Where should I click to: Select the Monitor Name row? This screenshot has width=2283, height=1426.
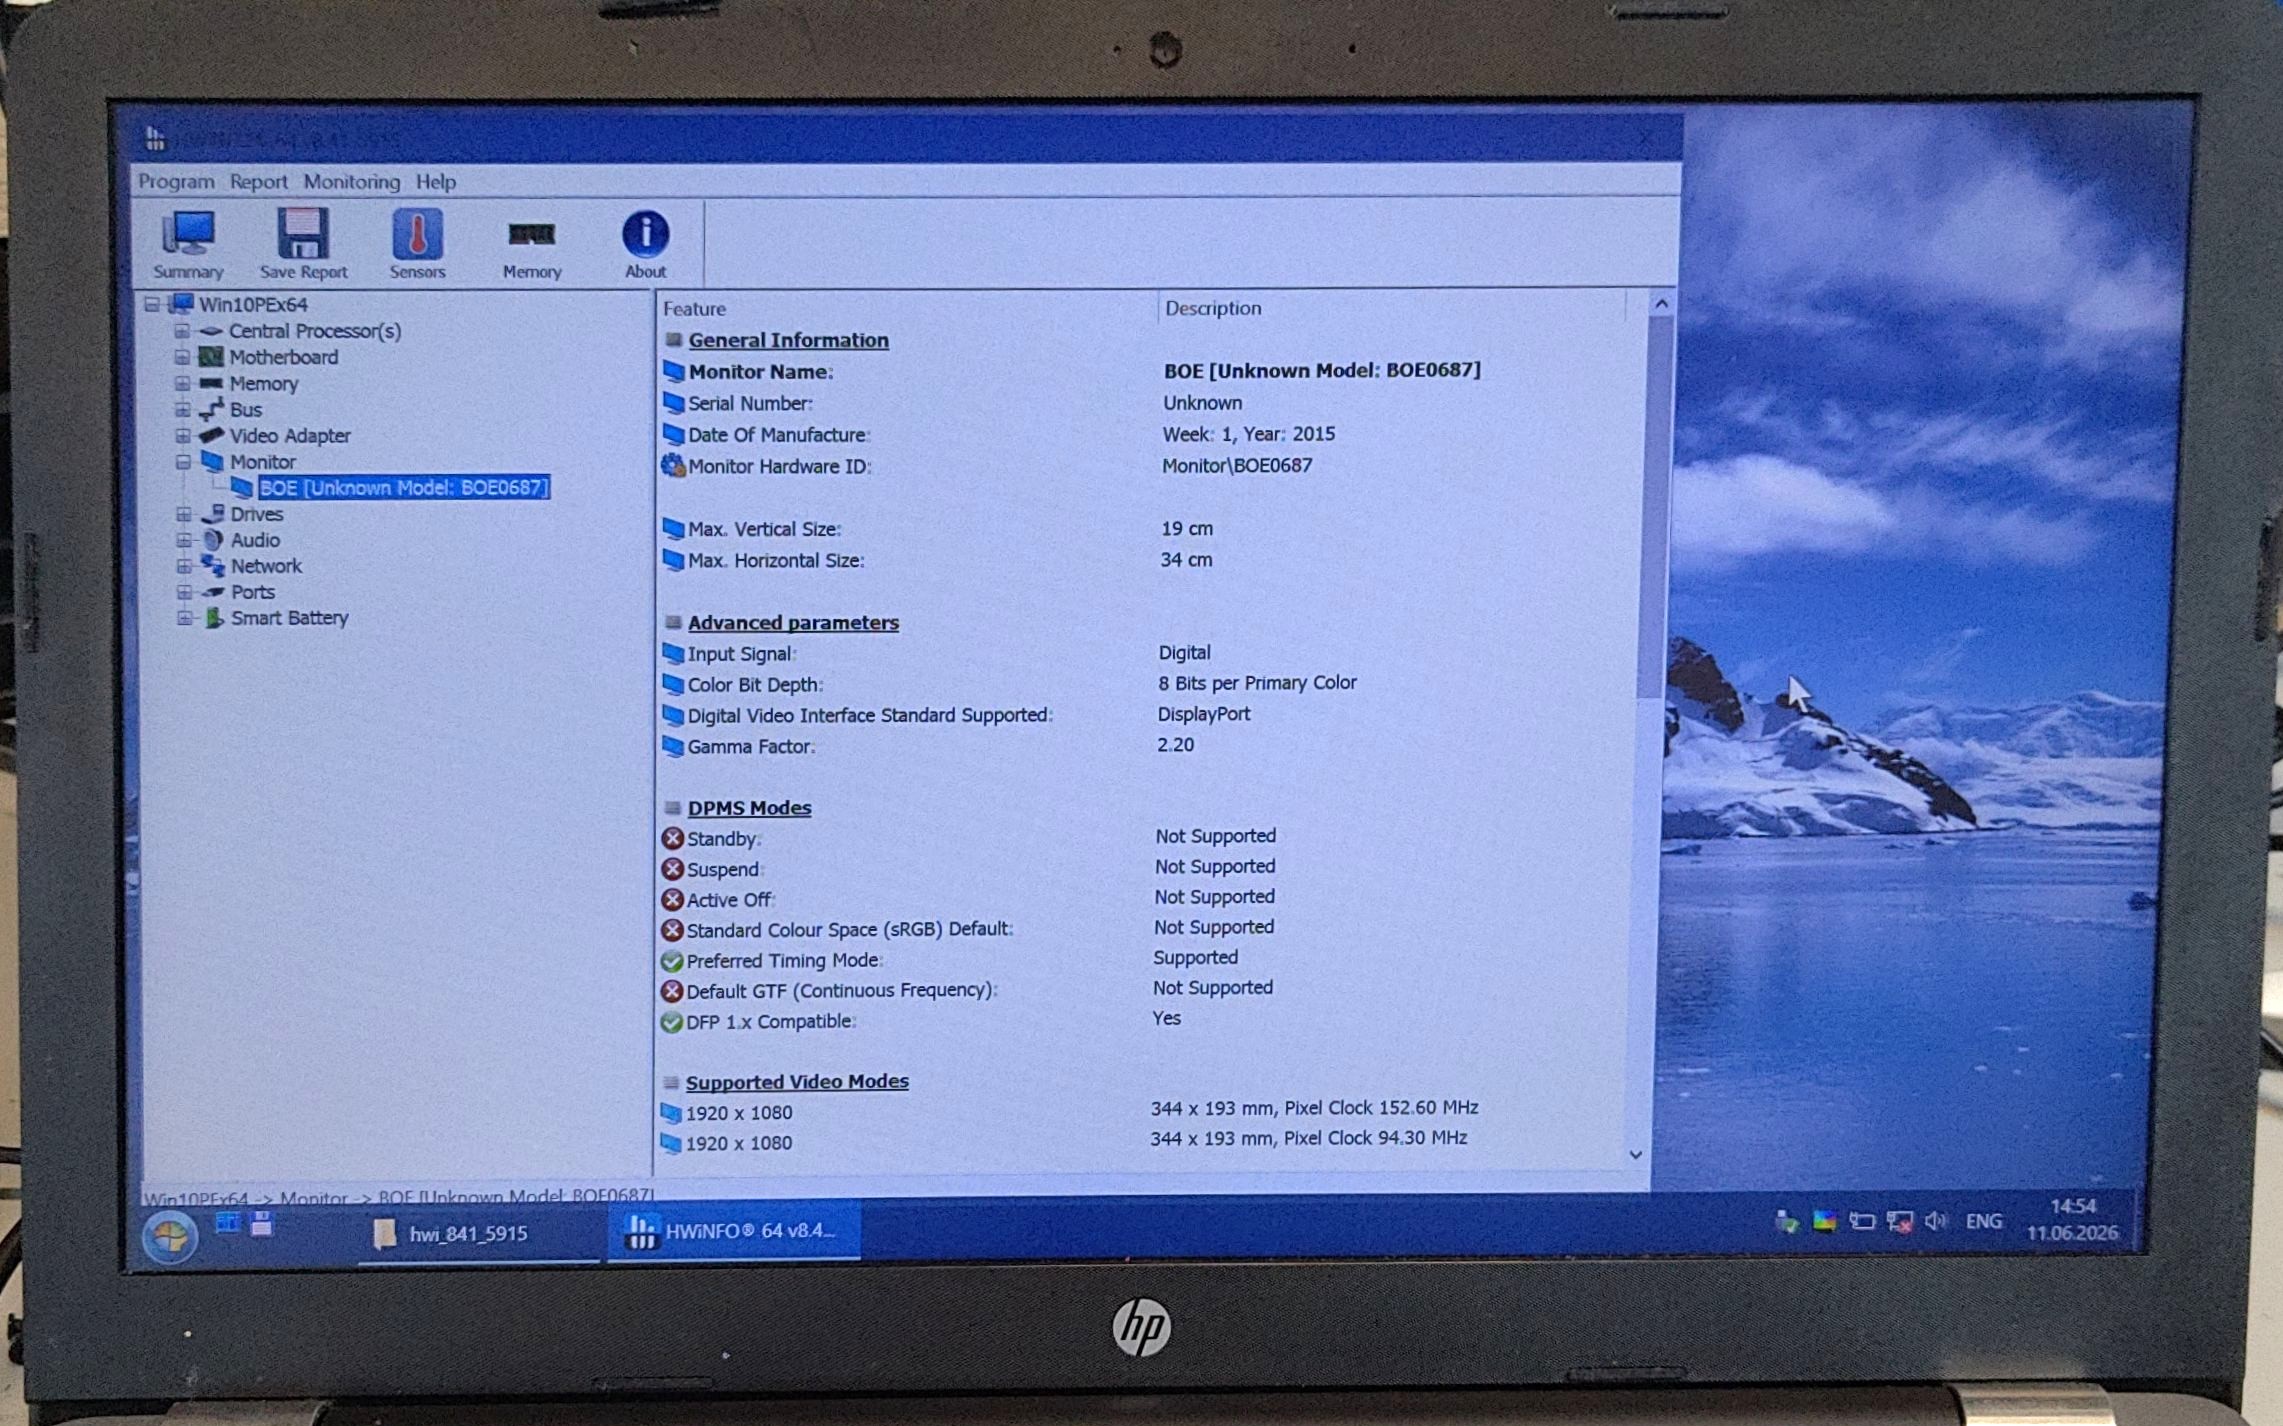pyautogui.click(x=1150, y=371)
